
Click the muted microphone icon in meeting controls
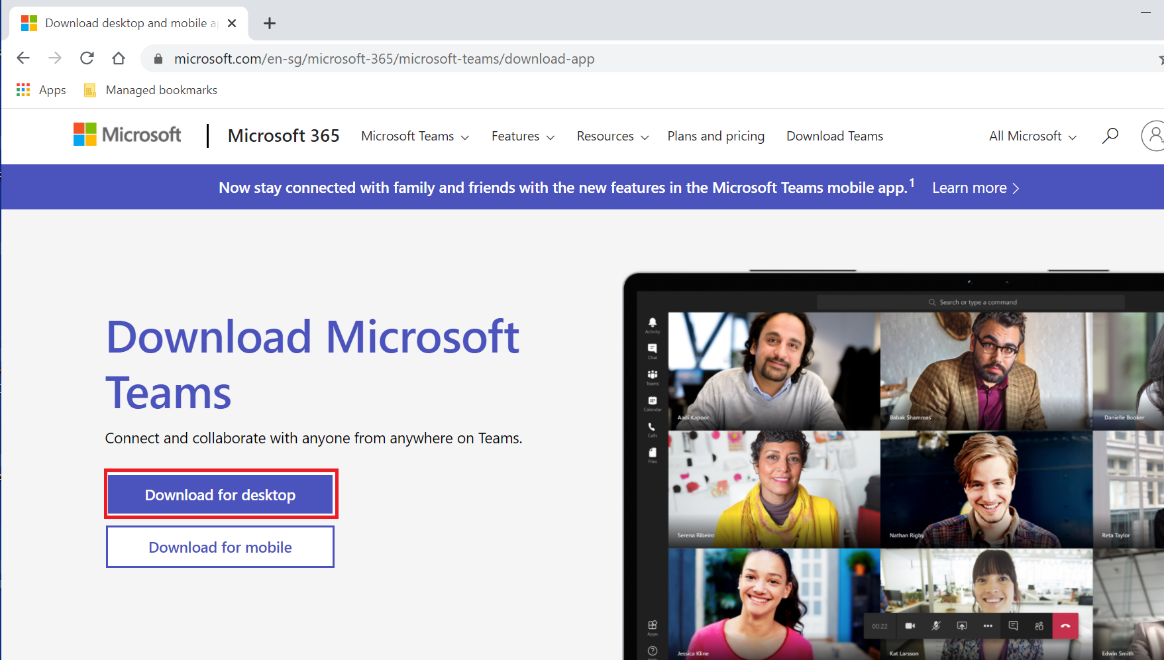click(x=936, y=626)
